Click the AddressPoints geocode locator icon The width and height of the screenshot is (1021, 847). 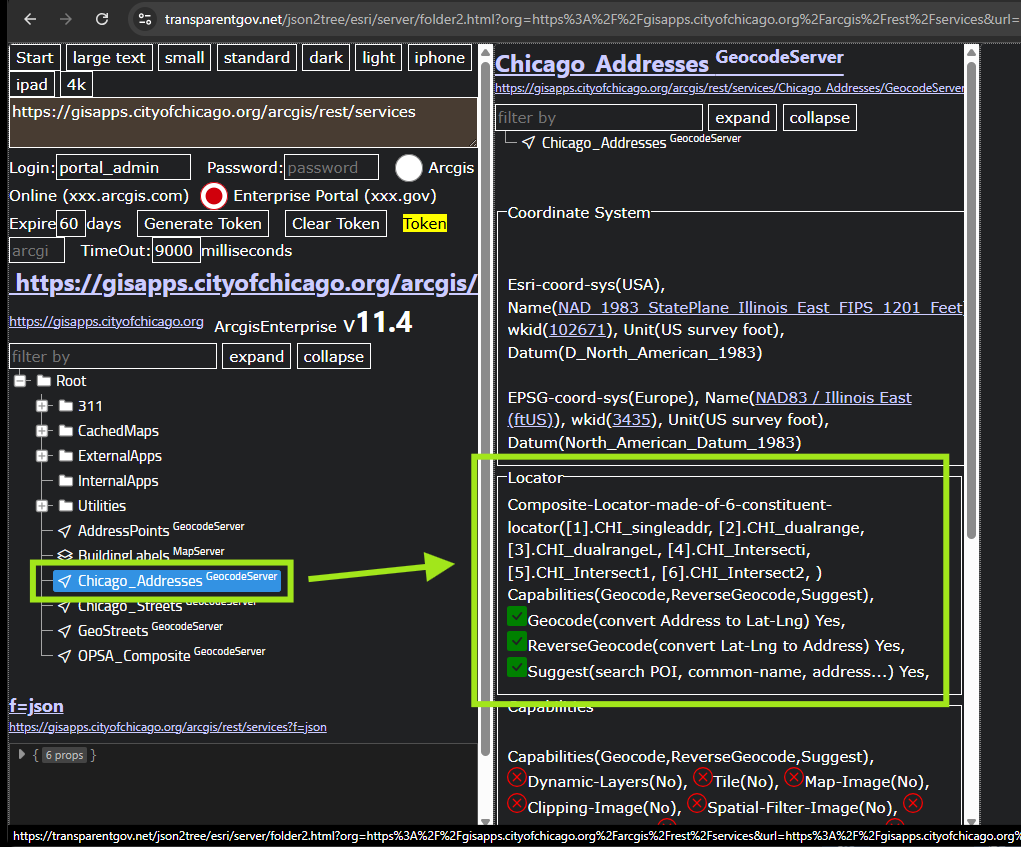tap(65, 531)
